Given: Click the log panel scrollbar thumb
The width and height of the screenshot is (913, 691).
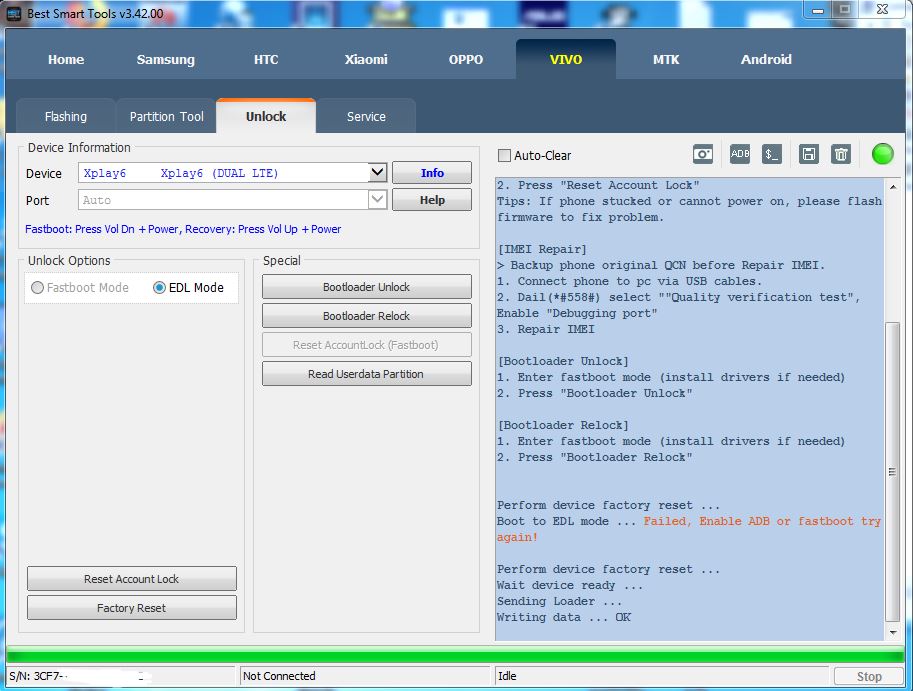Looking at the screenshot, I should [892, 472].
